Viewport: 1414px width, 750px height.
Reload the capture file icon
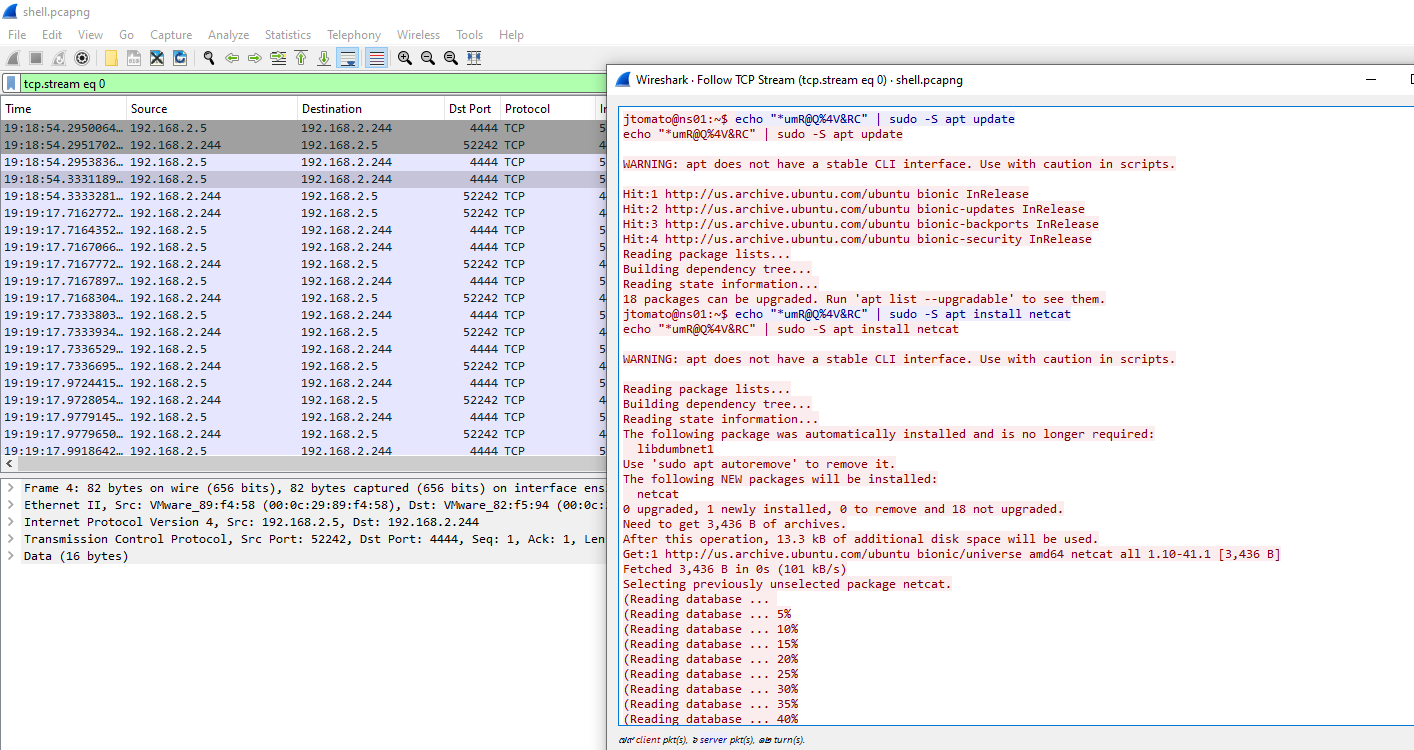tap(180, 58)
